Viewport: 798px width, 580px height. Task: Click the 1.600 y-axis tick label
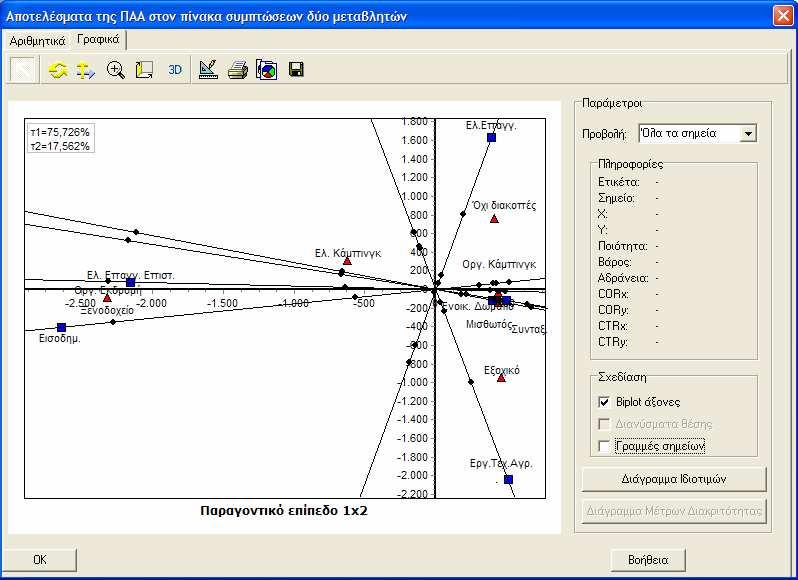pyautogui.click(x=415, y=140)
